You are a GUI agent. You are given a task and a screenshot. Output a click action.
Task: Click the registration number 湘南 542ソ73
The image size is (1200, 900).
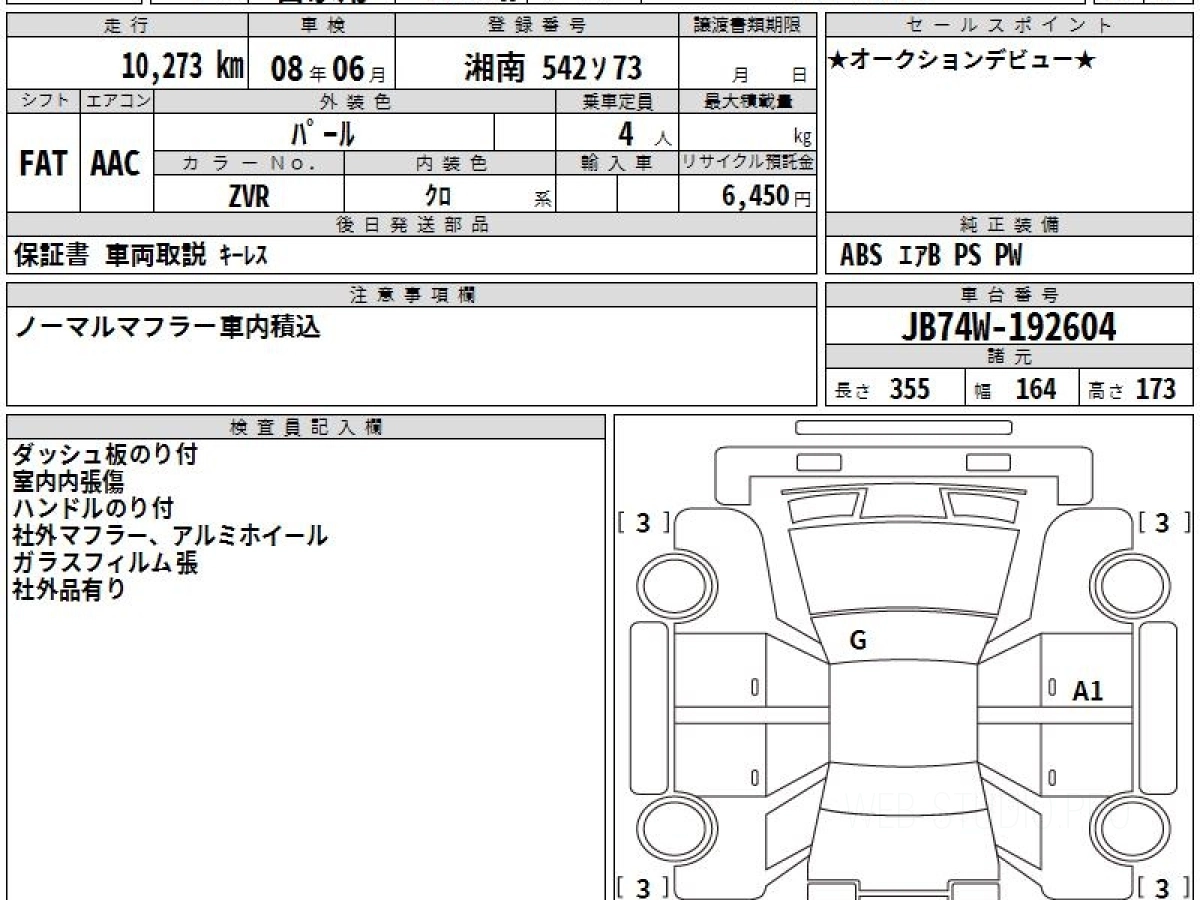[552, 68]
